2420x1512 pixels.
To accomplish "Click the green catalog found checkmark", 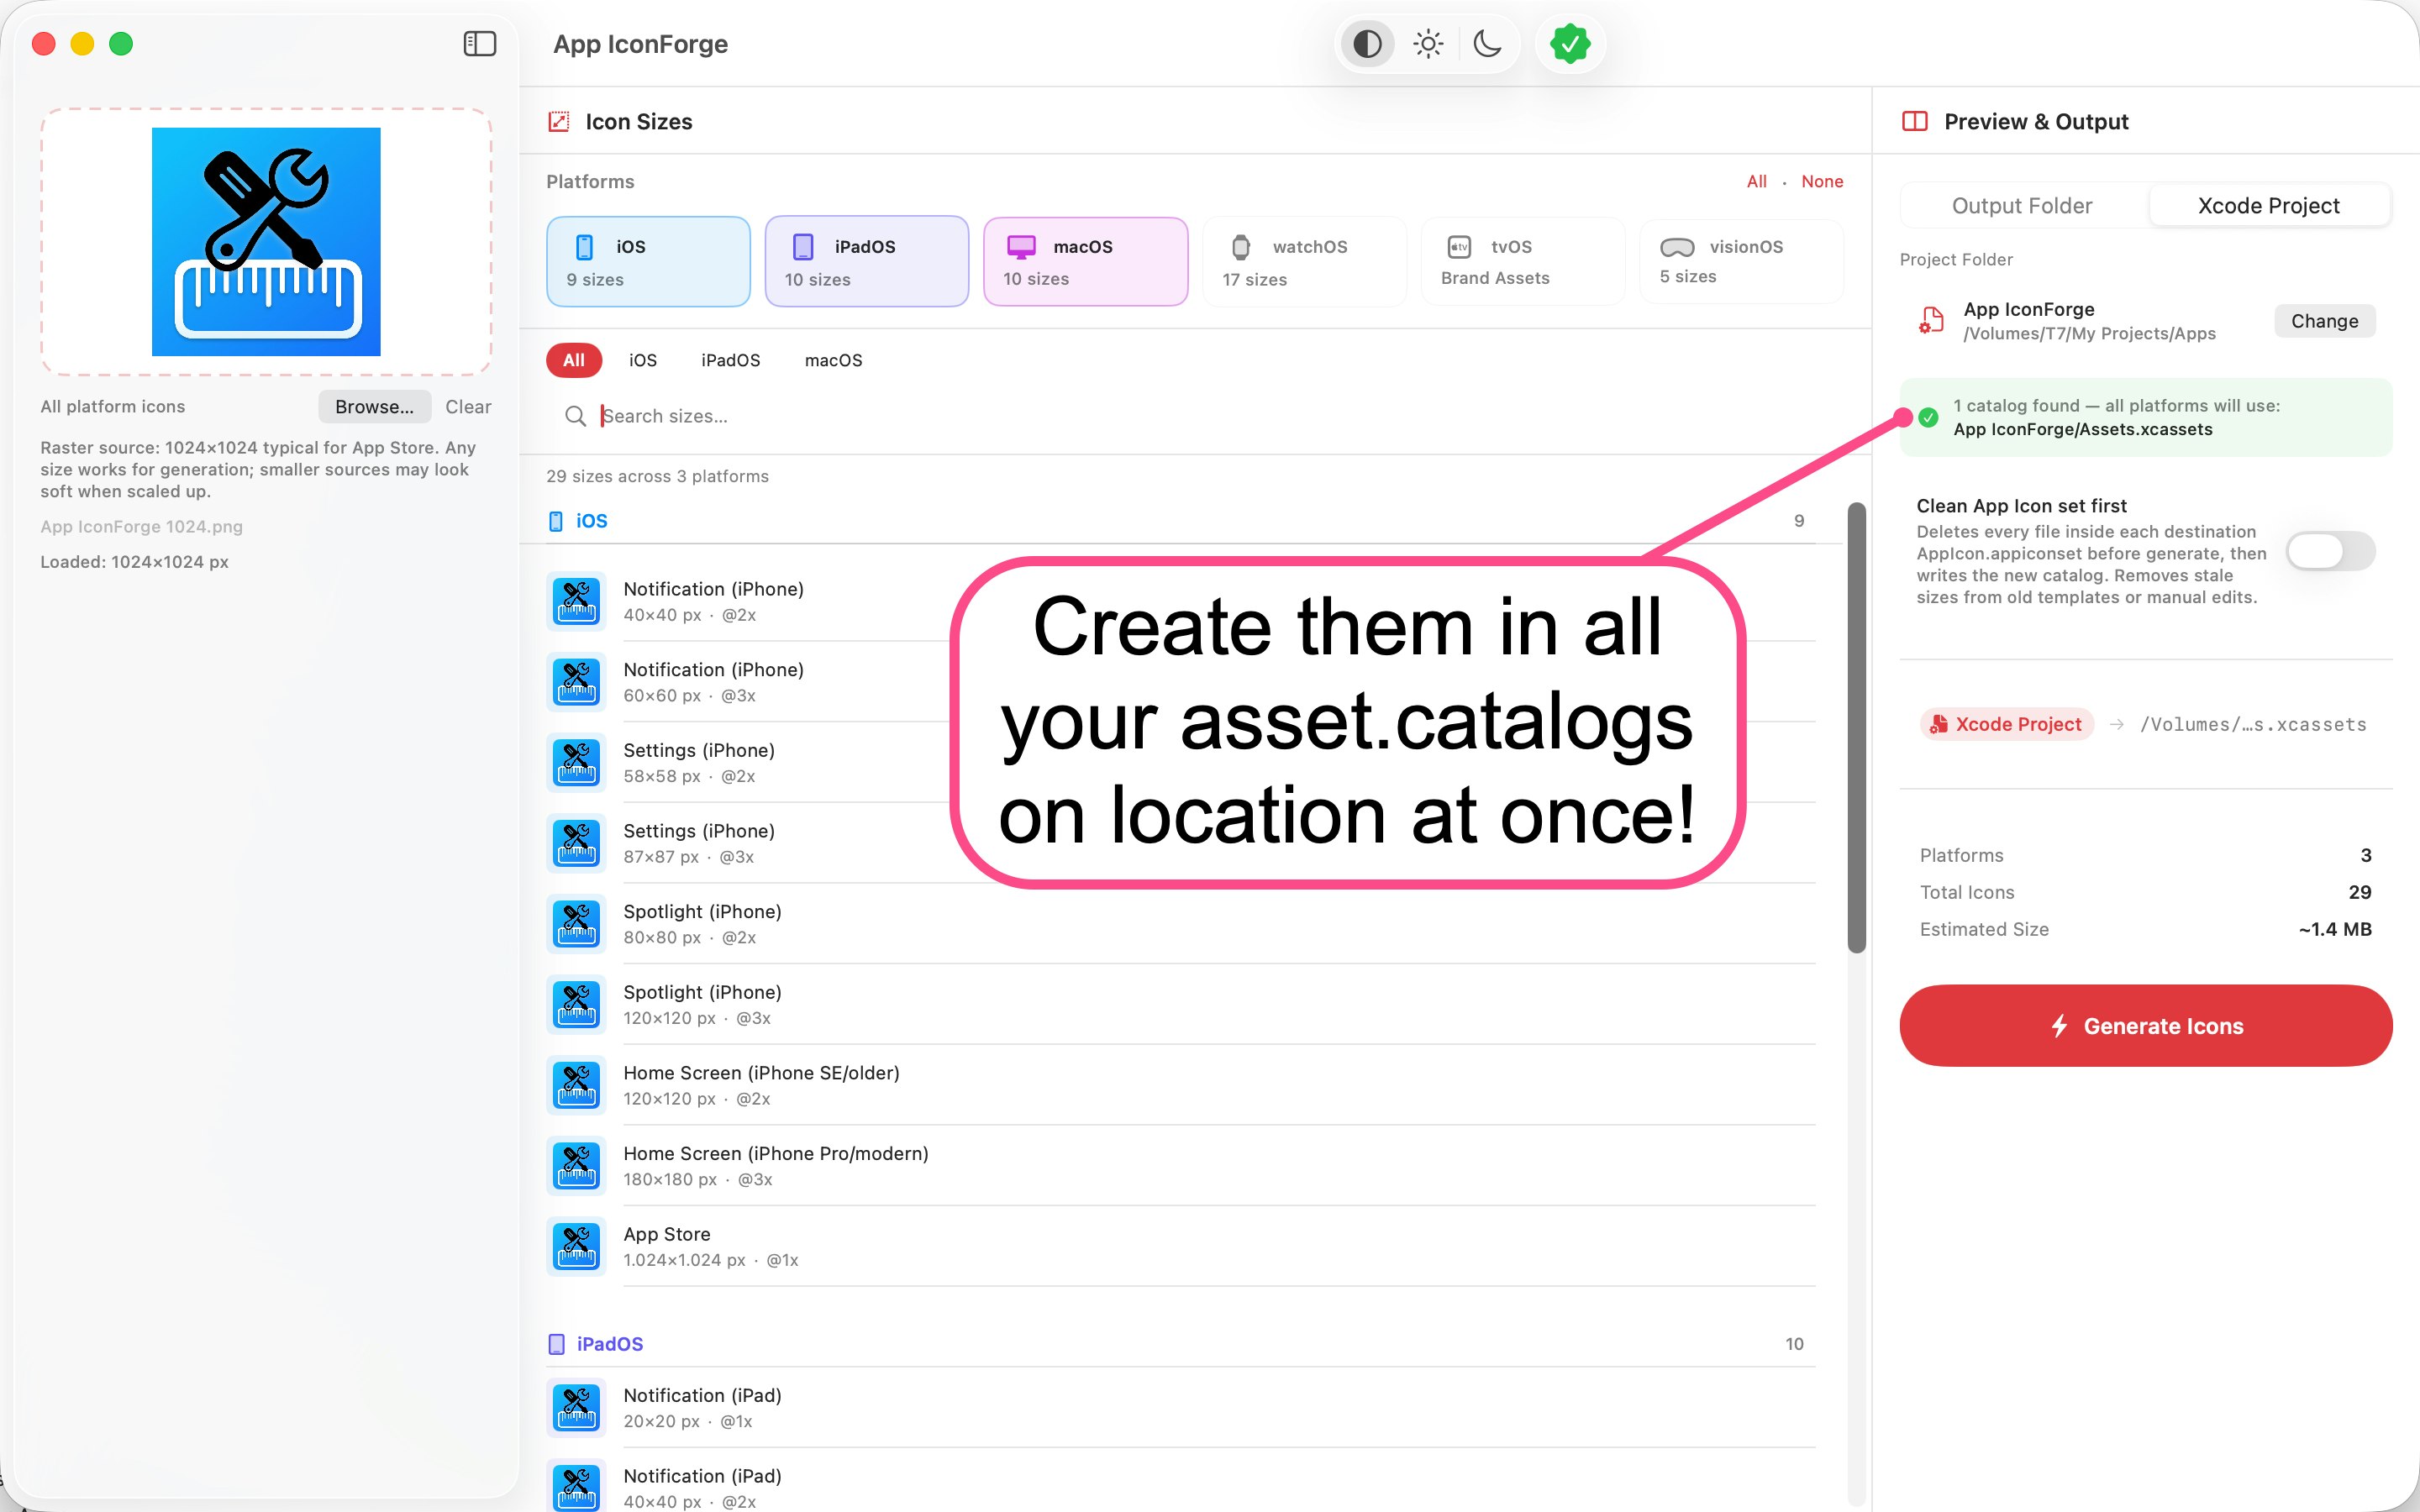I will (x=1929, y=418).
